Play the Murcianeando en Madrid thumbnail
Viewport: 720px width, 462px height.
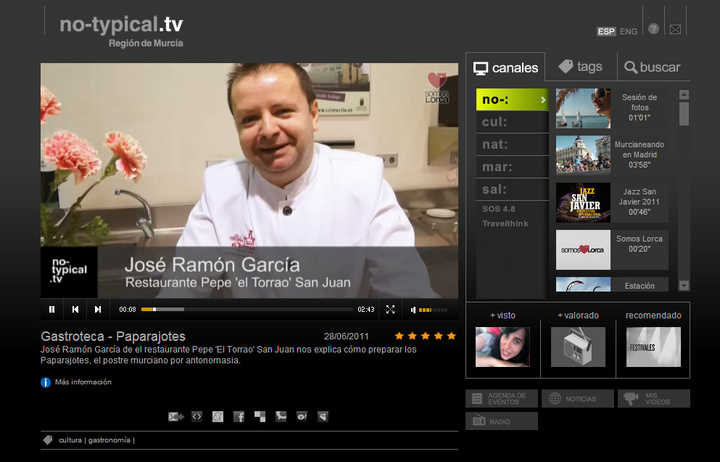[583, 155]
